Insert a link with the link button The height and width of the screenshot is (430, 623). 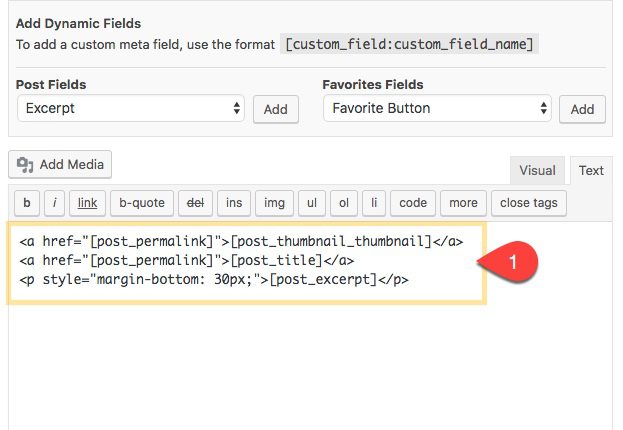(x=88, y=203)
